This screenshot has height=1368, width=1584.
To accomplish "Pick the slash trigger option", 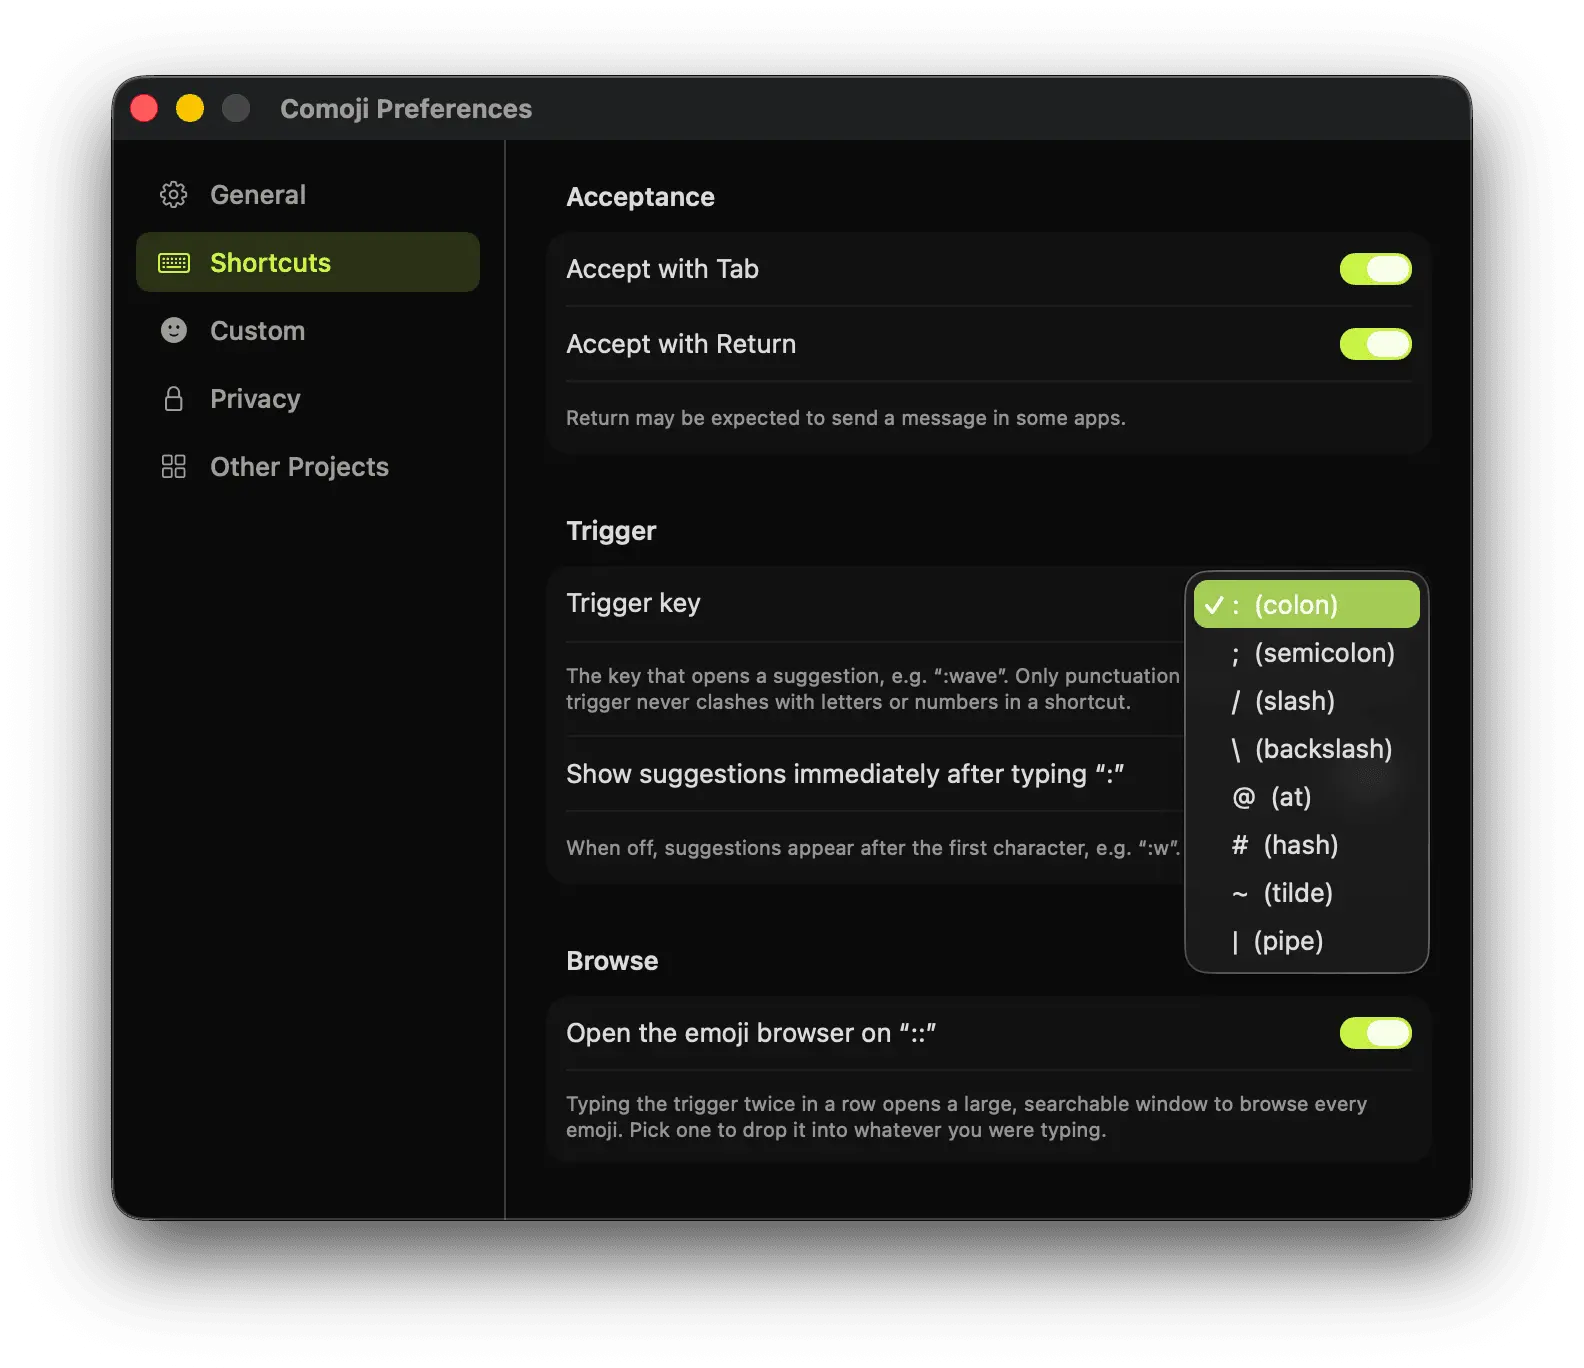I will click(1306, 701).
